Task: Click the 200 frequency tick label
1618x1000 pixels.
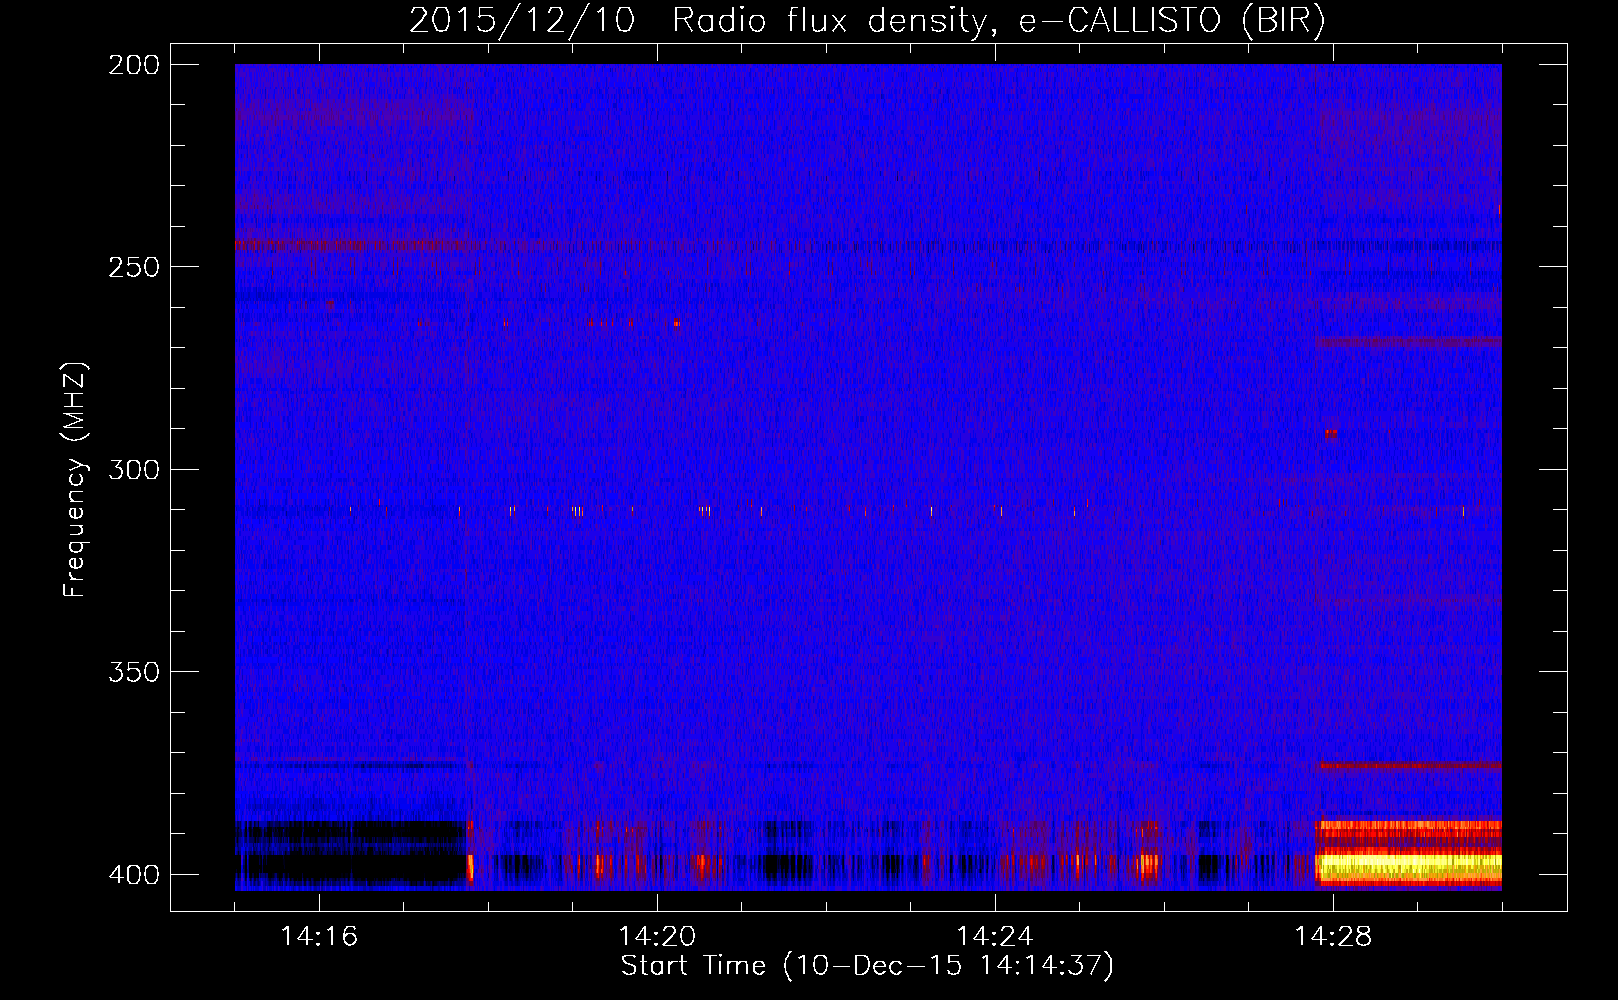Action: point(134,64)
